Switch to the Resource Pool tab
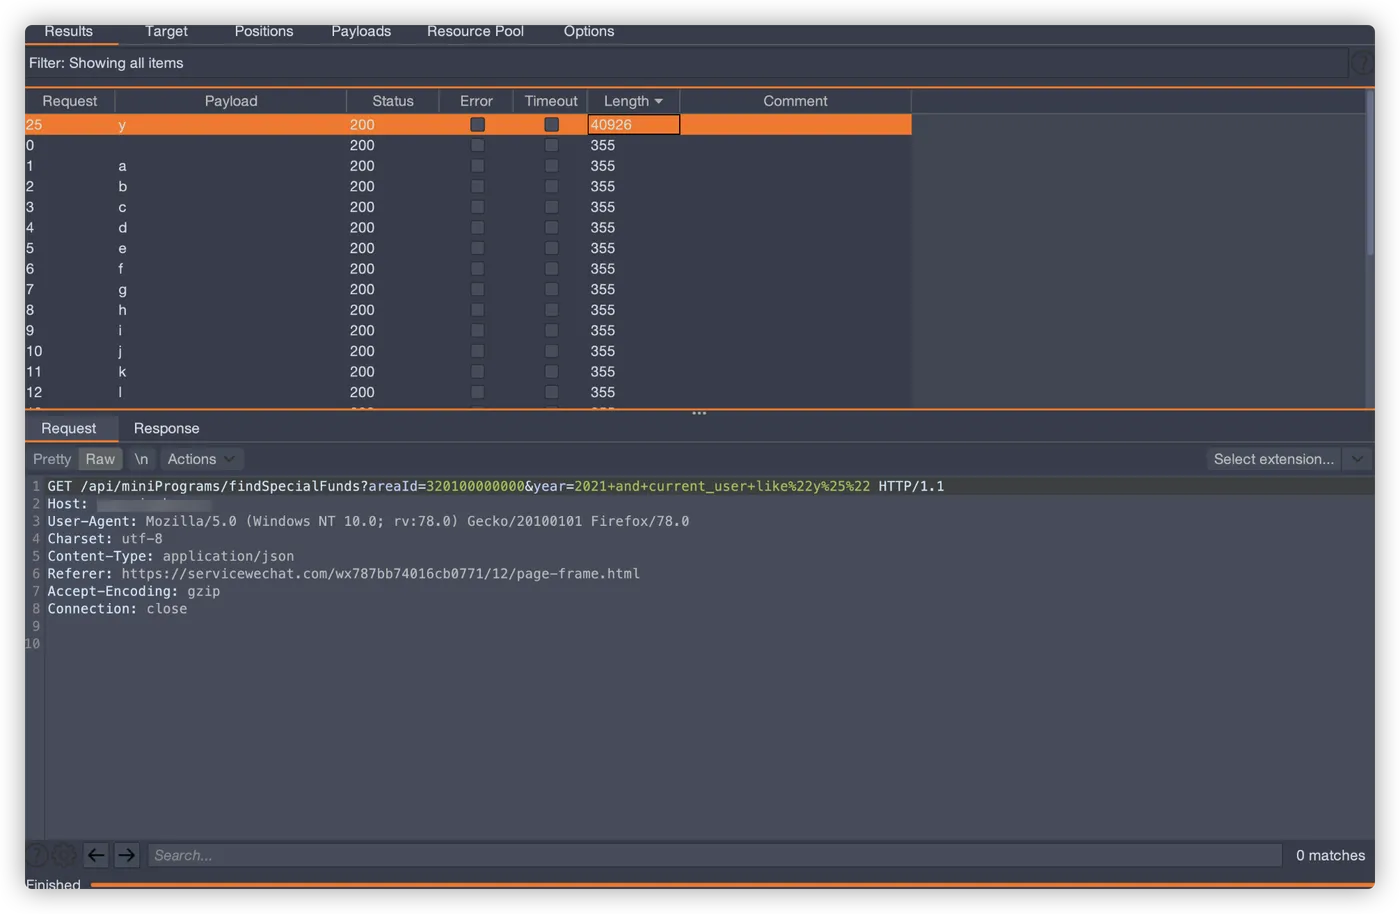 (x=475, y=32)
